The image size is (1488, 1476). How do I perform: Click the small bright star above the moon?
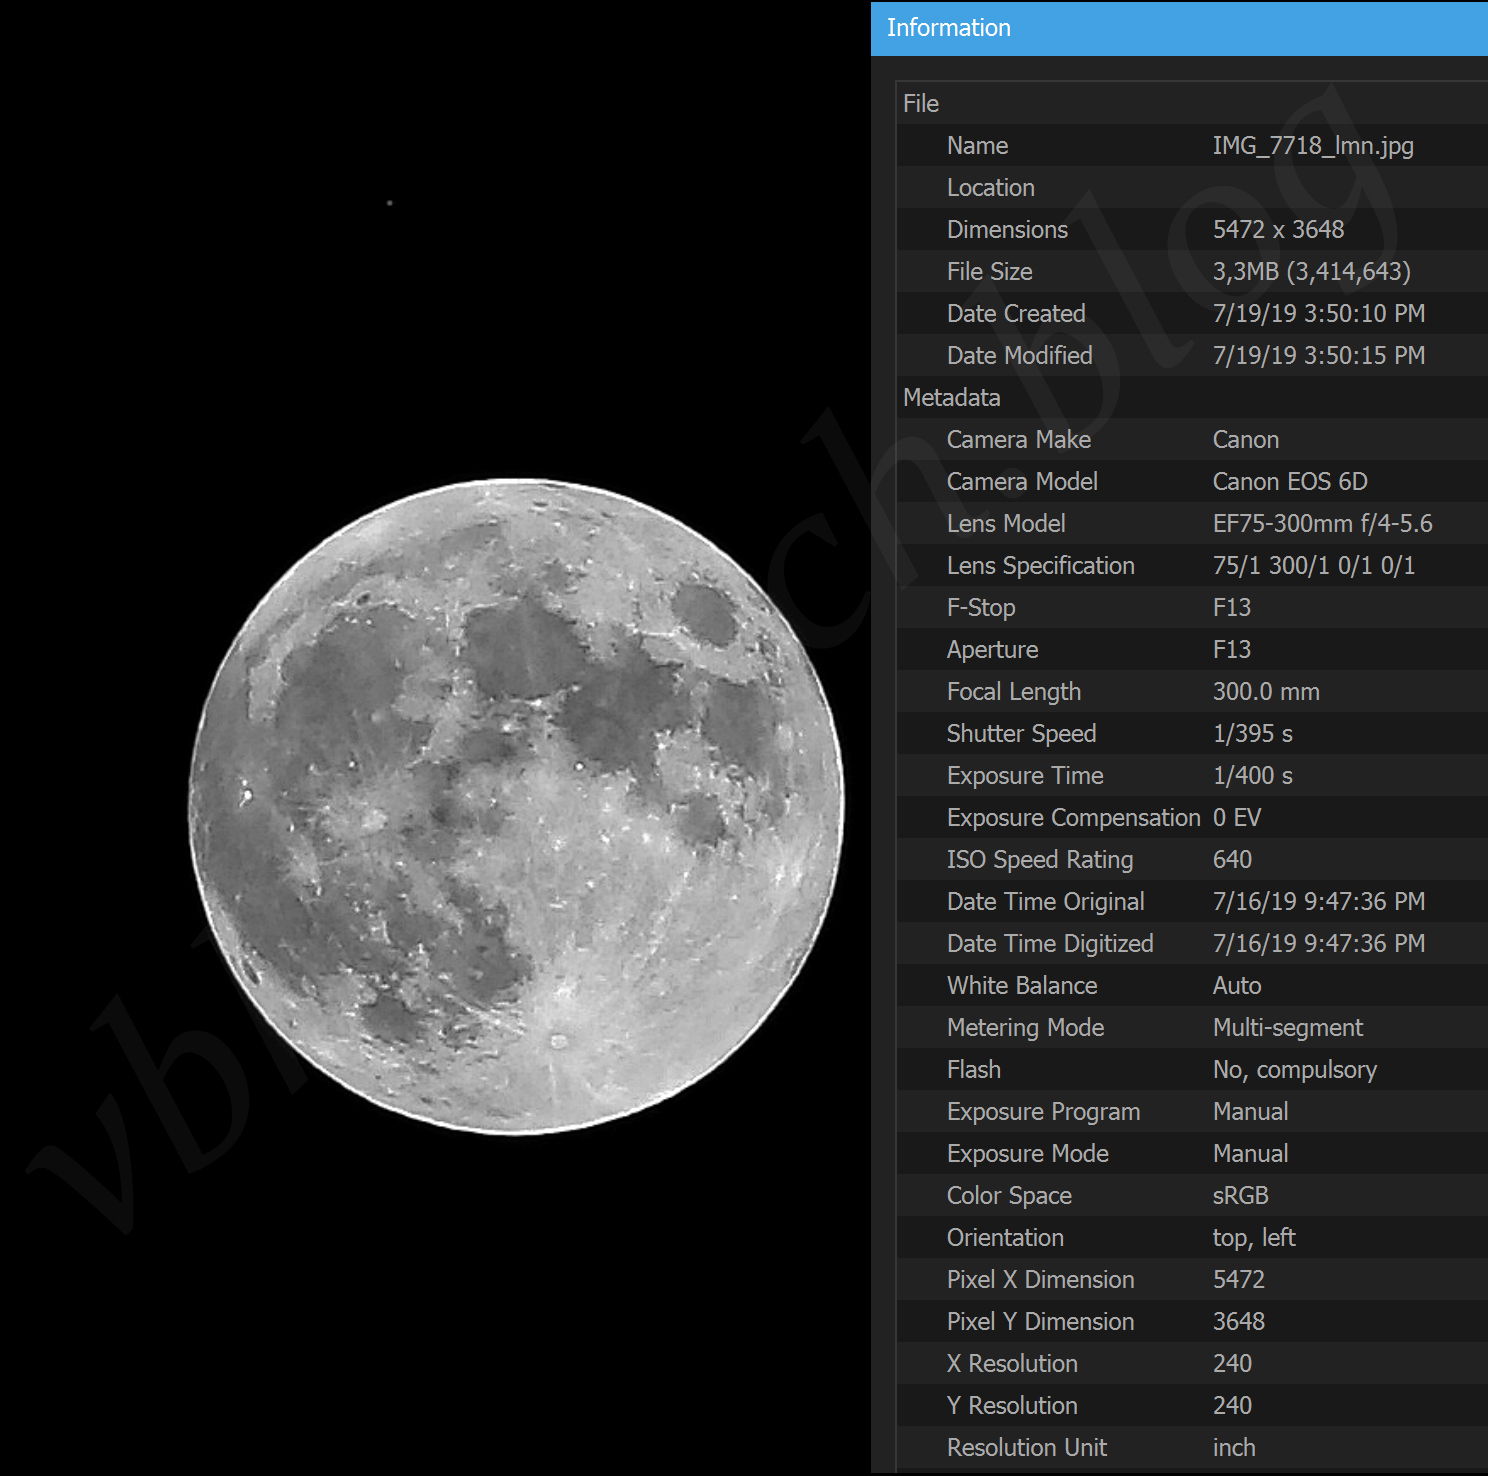(x=390, y=203)
